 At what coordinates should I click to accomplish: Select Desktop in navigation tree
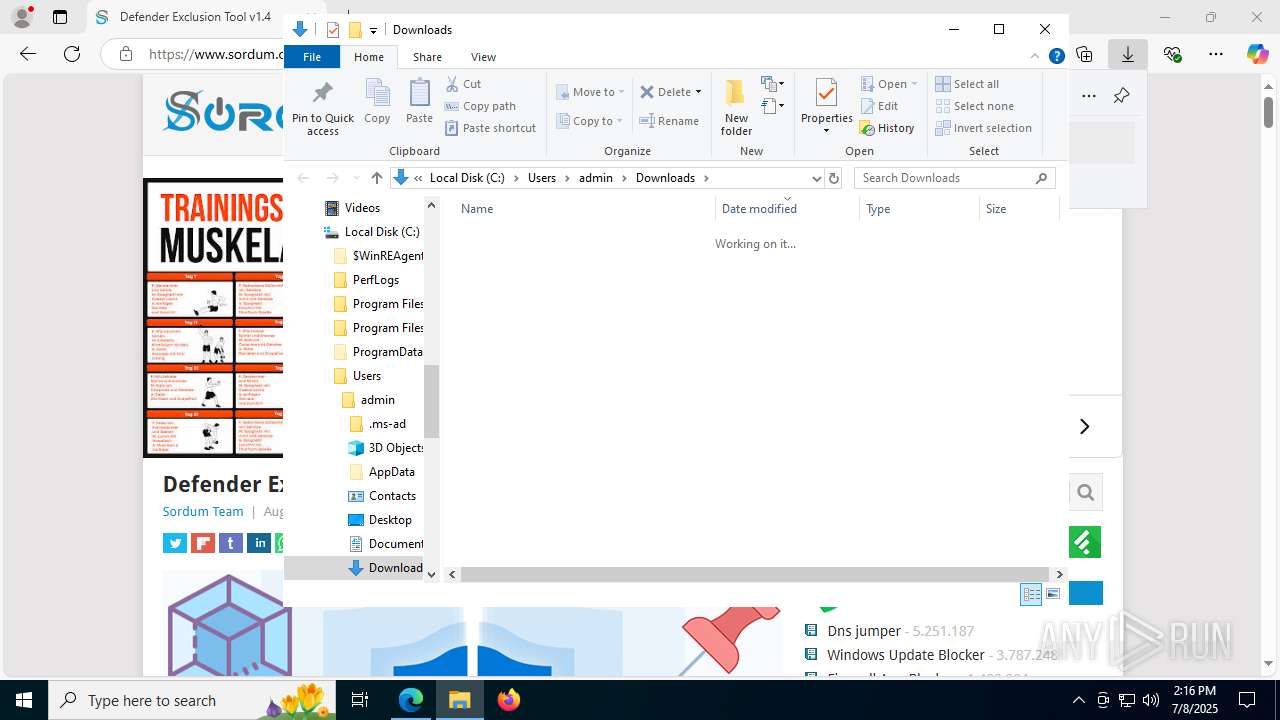[x=380, y=520]
